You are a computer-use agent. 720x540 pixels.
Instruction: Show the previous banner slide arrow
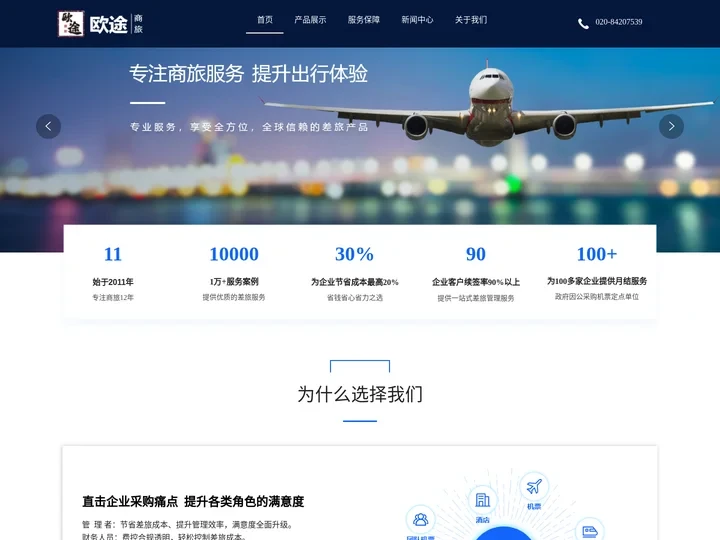coord(48,126)
